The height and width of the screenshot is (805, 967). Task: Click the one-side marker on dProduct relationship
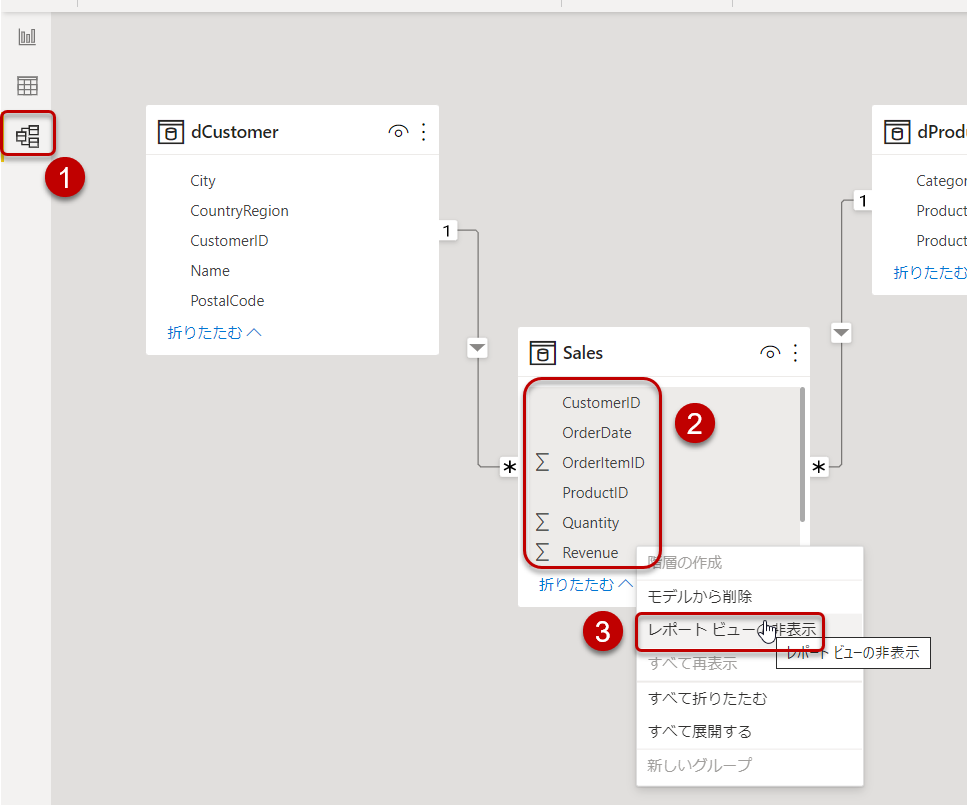pyautogui.click(x=863, y=201)
